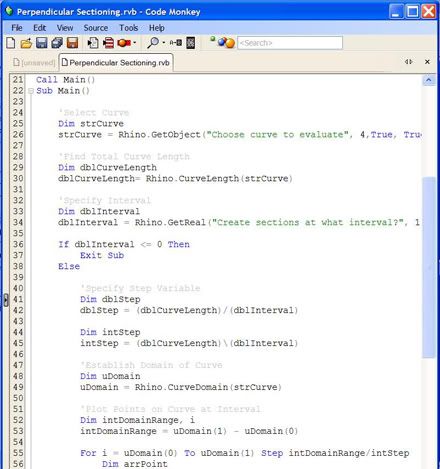The width and height of the screenshot is (440, 469).
Task: Click the magnifying glass Find icon
Action: (153, 43)
